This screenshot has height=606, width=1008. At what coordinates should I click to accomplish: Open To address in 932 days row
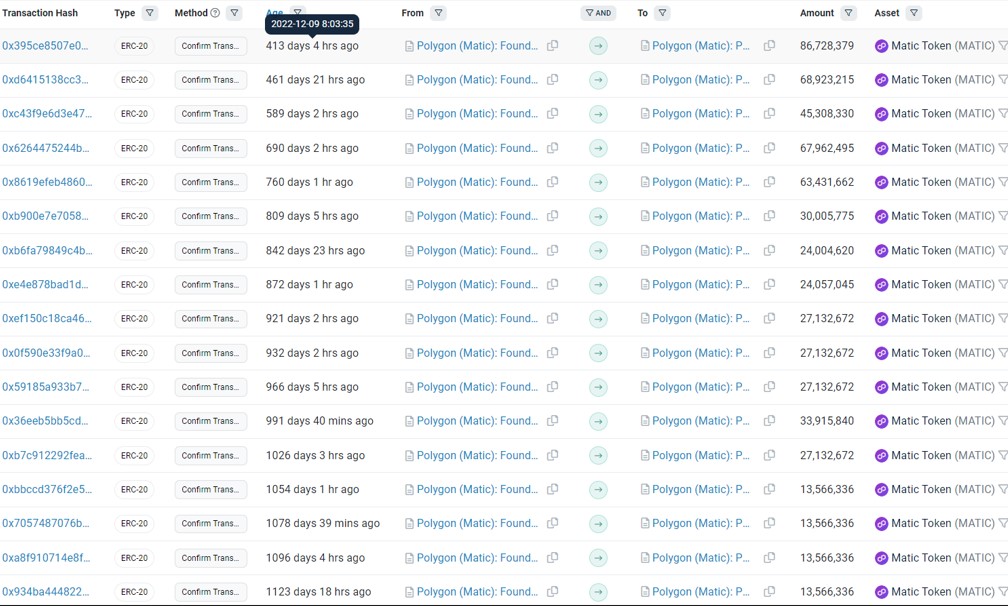[701, 353]
